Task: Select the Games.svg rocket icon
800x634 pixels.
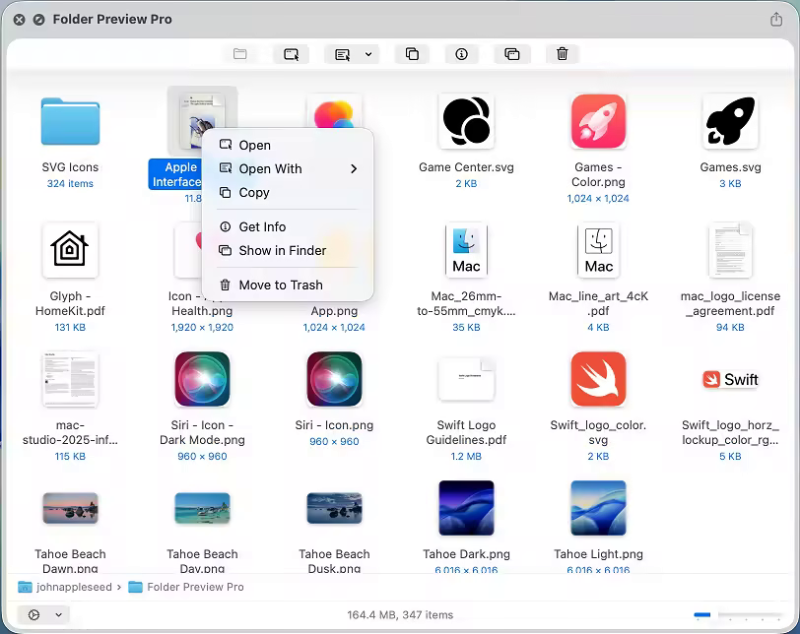Action: pos(730,123)
